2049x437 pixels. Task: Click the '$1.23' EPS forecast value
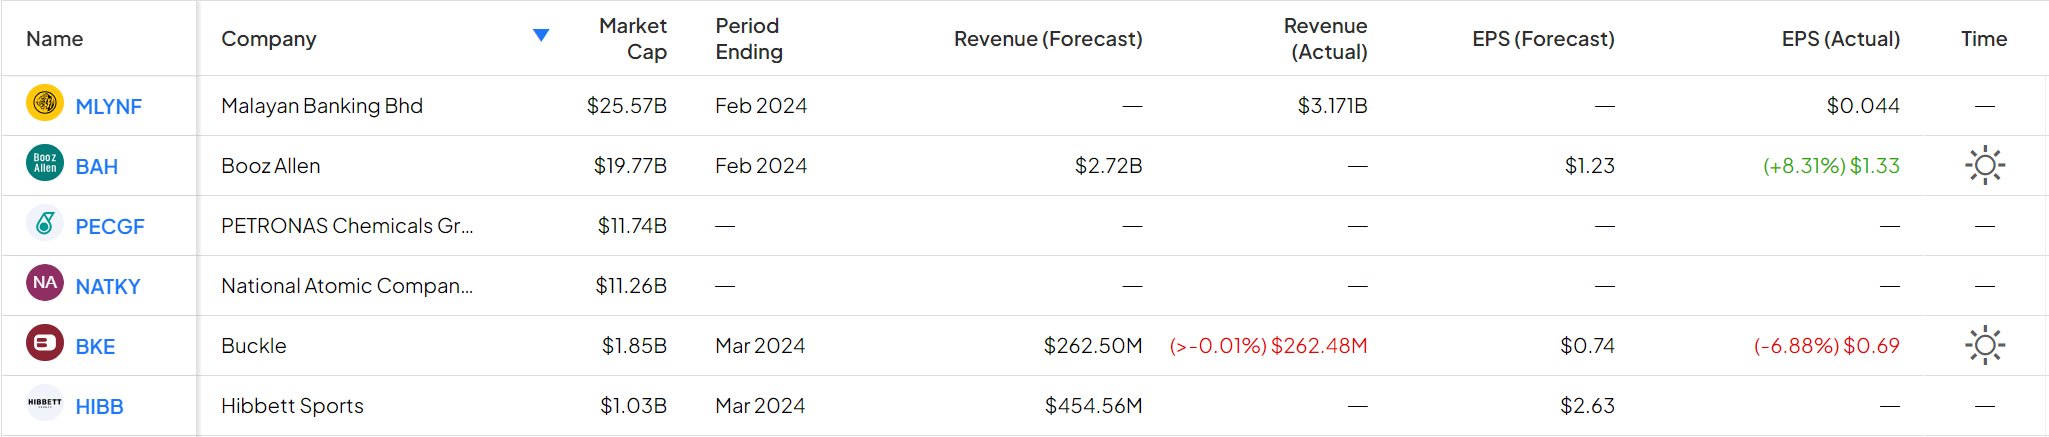click(1590, 166)
